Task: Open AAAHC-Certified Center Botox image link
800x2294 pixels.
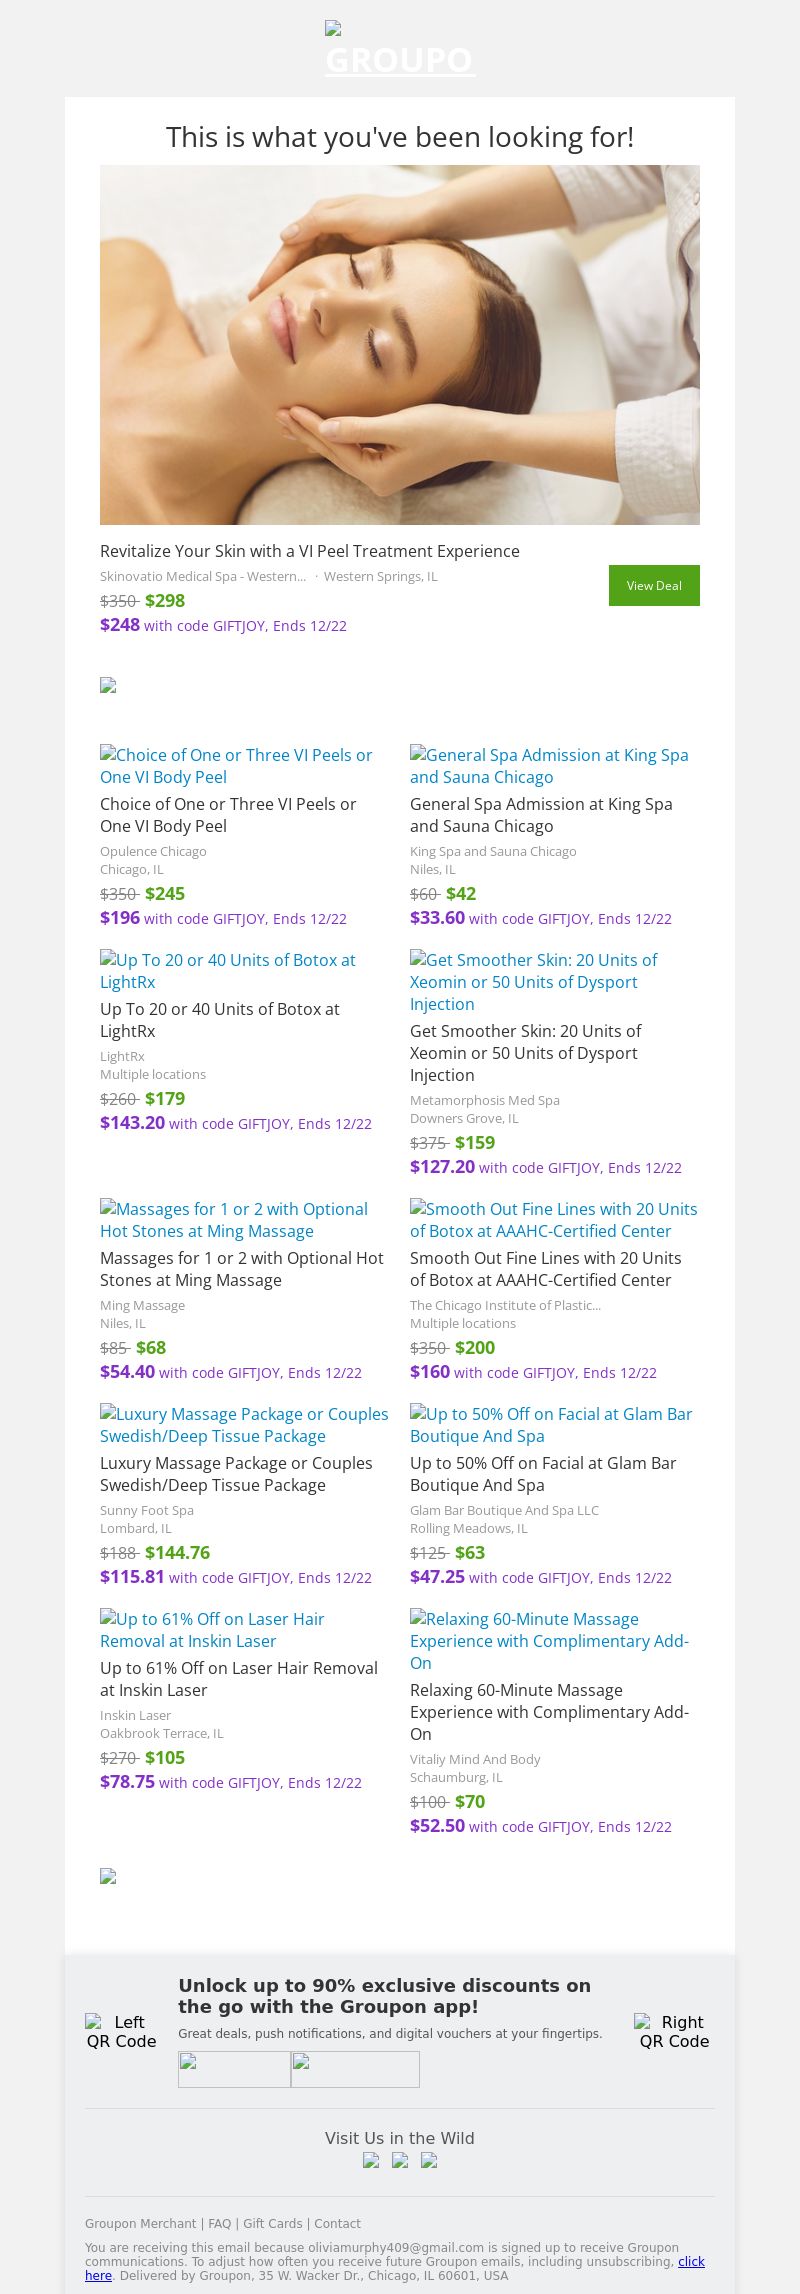Action: [554, 1220]
